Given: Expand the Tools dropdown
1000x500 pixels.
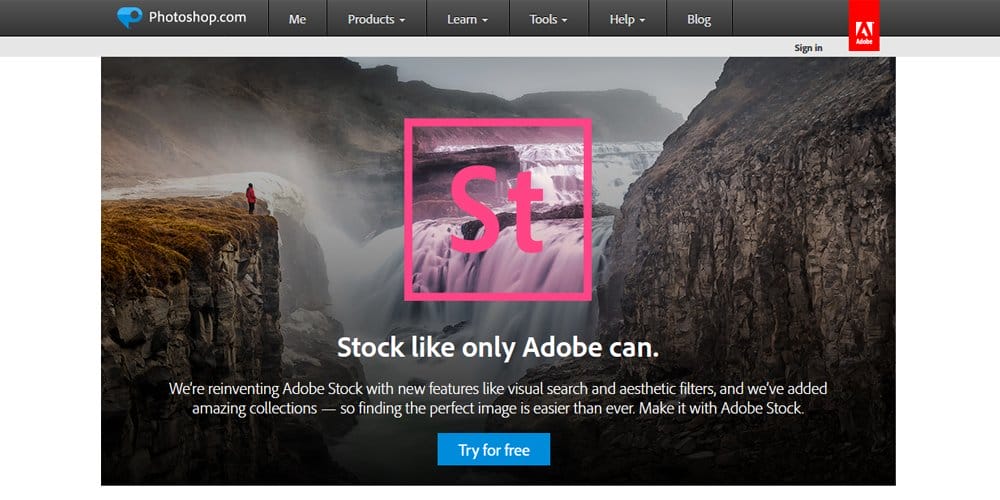Looking at the screenshot, I should click(x=548, y=18).
